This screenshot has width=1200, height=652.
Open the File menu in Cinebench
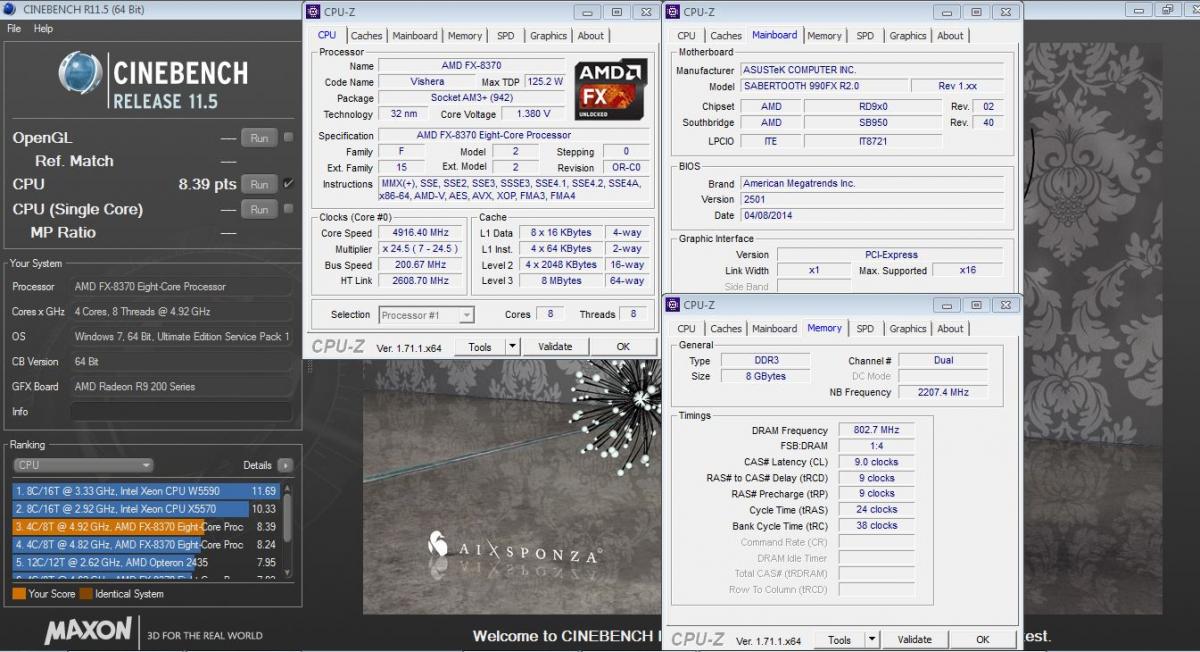[14, 29]
